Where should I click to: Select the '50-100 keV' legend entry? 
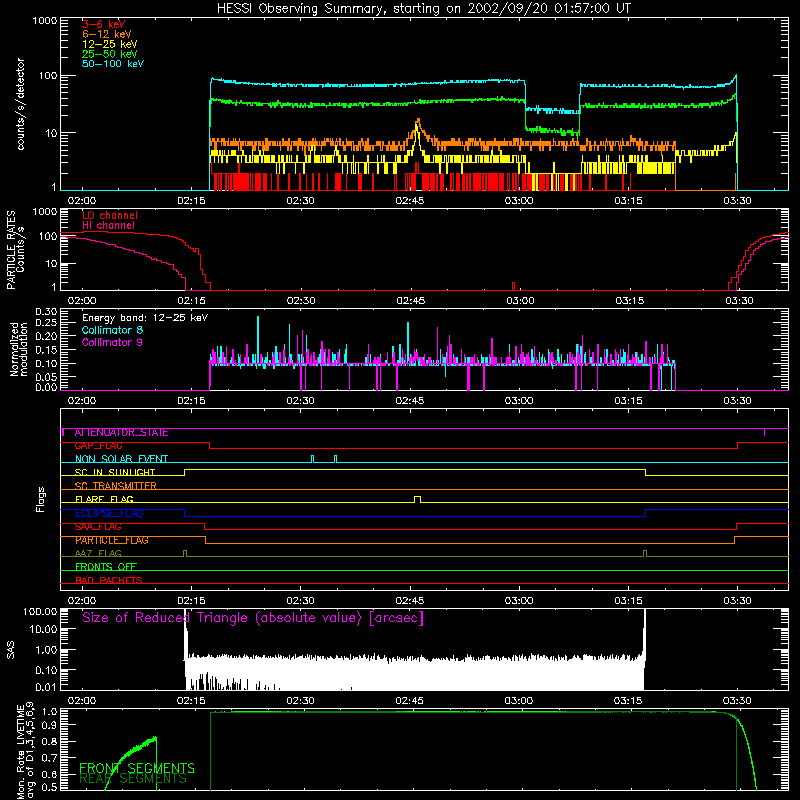pos(113,64)
